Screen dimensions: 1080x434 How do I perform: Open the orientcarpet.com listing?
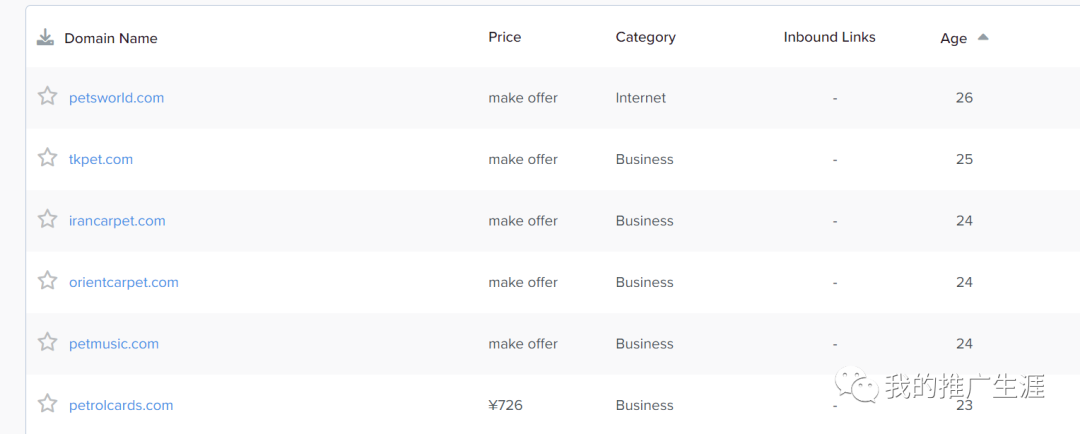pos(124,282)
